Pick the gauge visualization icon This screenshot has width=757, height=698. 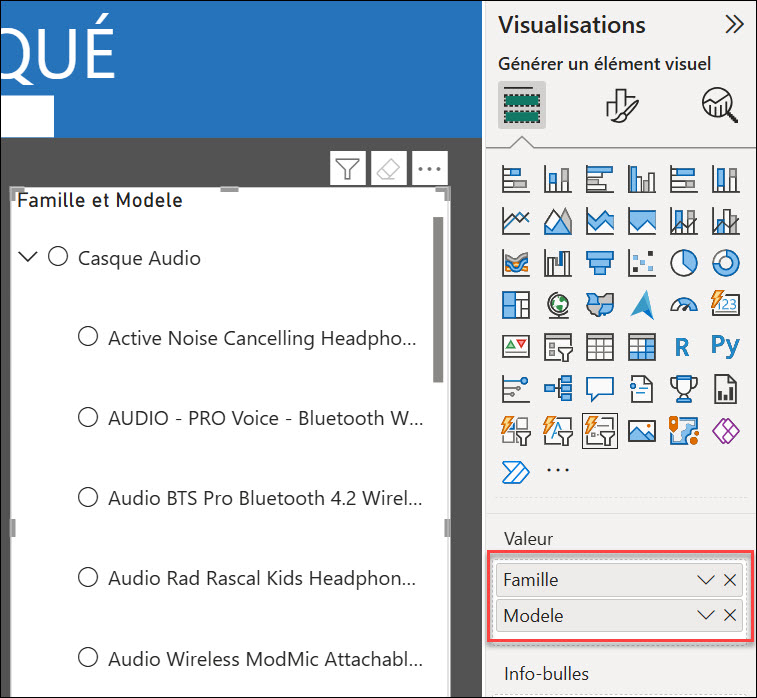coord(683,304)
